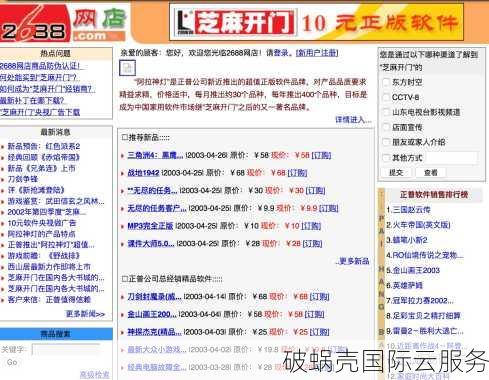Open news item 经典回顾《赤焰帝国》

[44, 157]
